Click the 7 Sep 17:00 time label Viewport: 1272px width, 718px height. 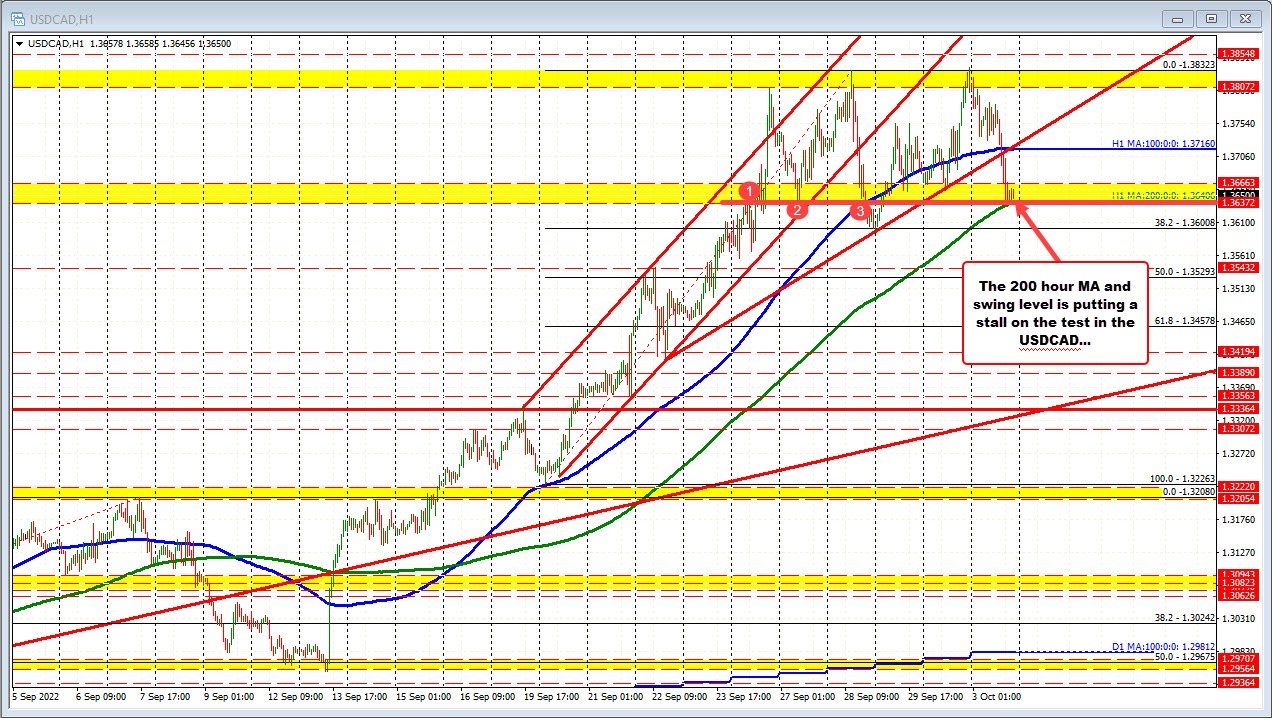pyautogui.click(x=167, y=697)
